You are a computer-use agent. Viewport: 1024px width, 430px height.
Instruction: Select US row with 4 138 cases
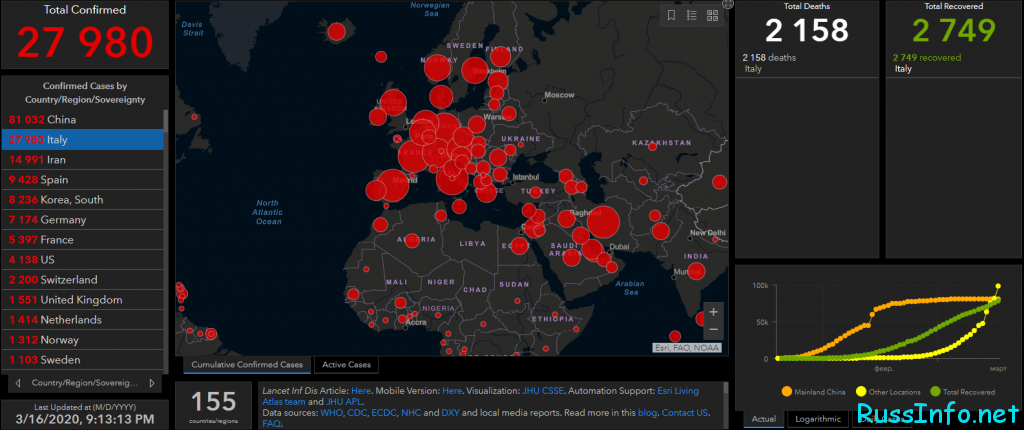tap(82, 260)
